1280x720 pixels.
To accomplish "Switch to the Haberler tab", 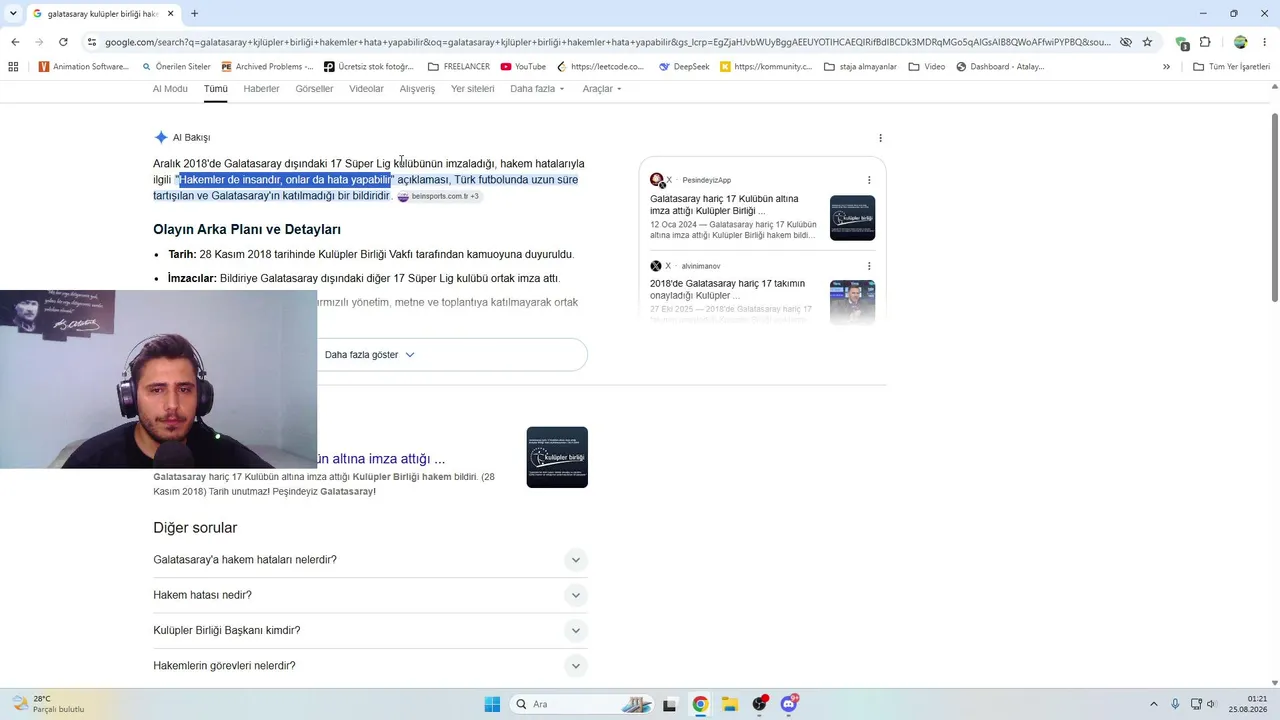I will click(262, 89).
